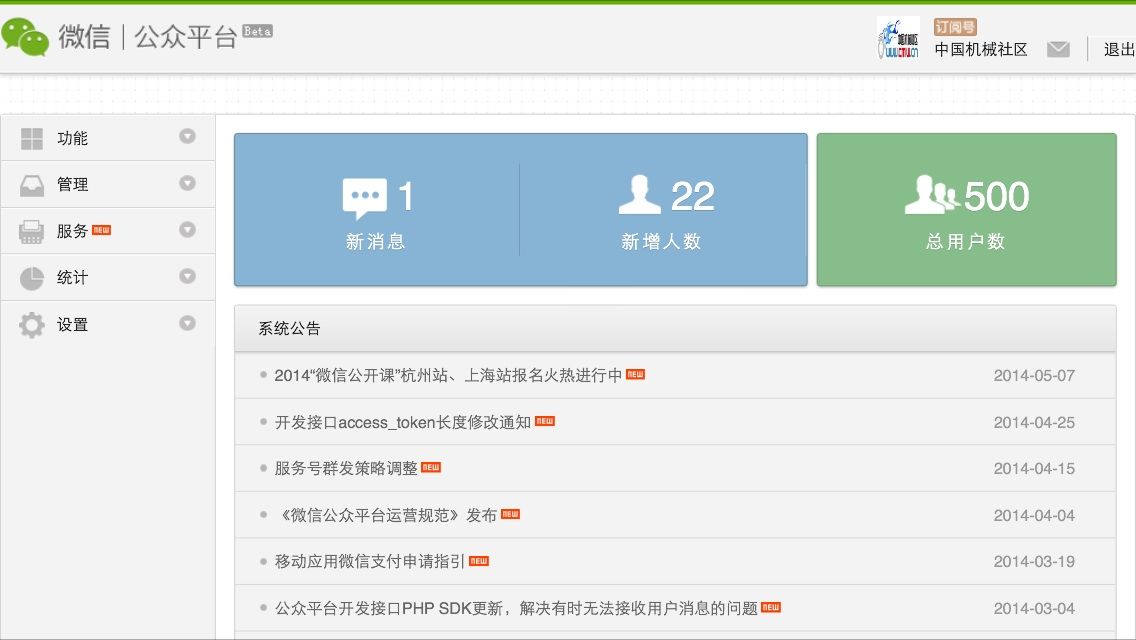Screen dimensions: 1136x640
Task: Click 退出 to log out
Action: pyautogui.click(x=1118, y=49)
